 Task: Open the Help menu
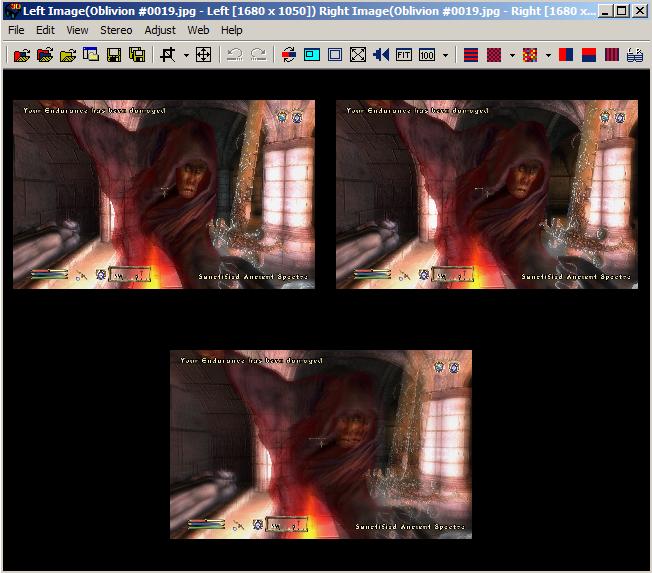[x=232, y=30]
